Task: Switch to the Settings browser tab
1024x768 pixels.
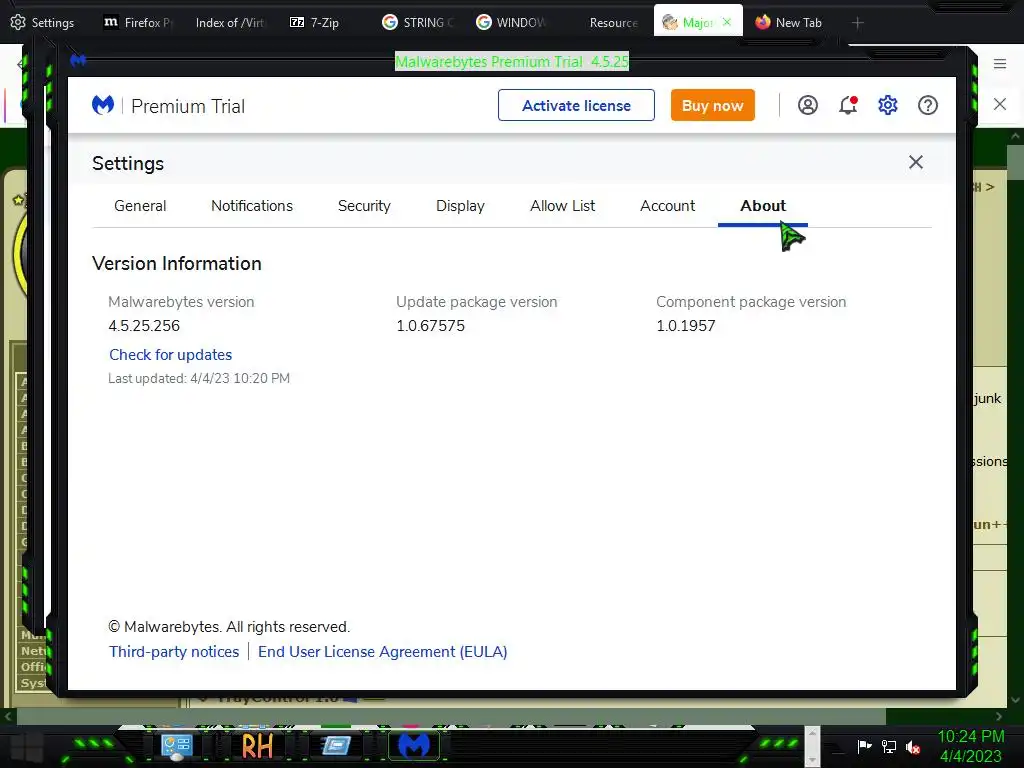Action: click(x=43, y=22)
